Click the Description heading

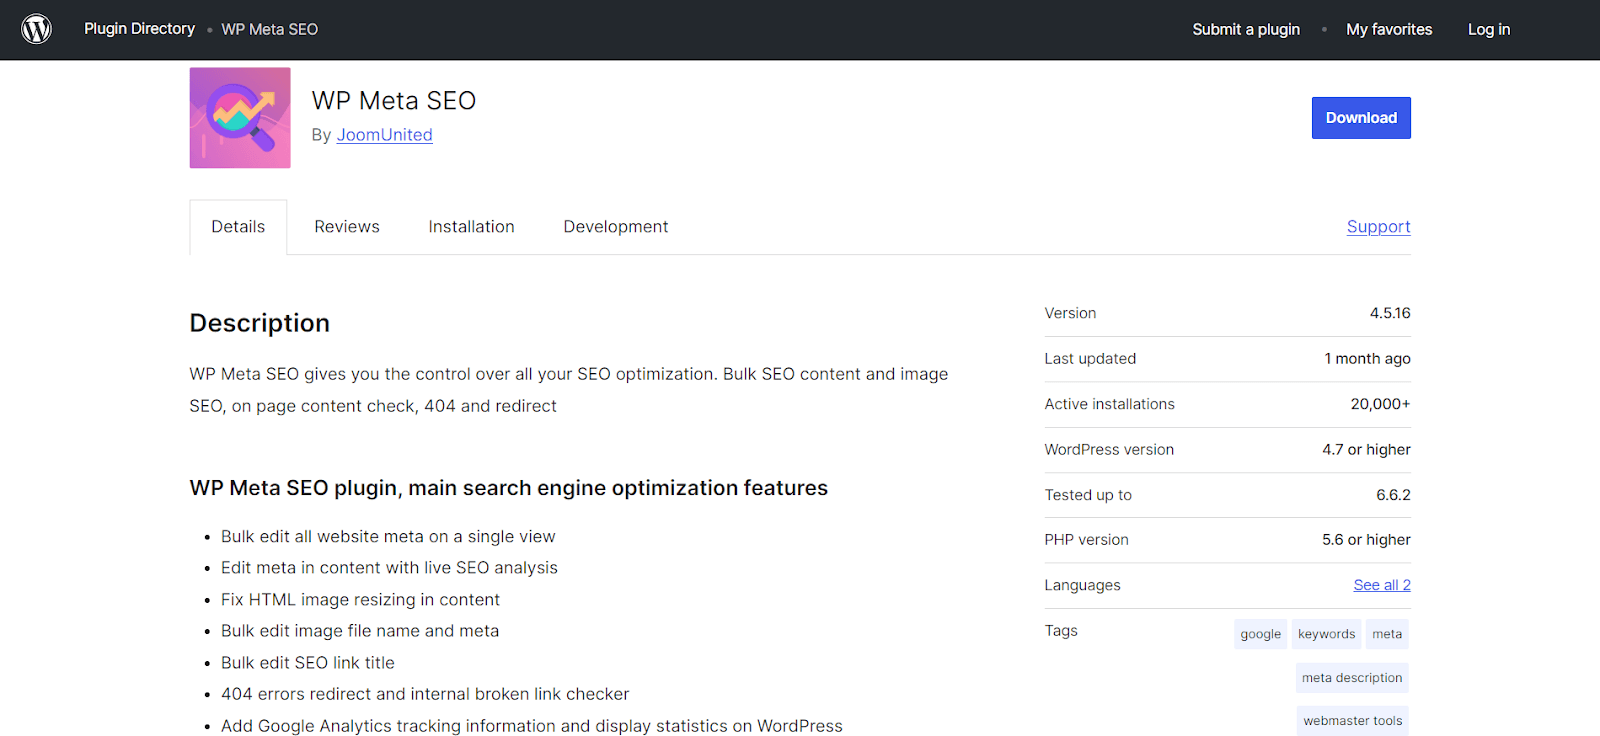[x=260, y=323]
